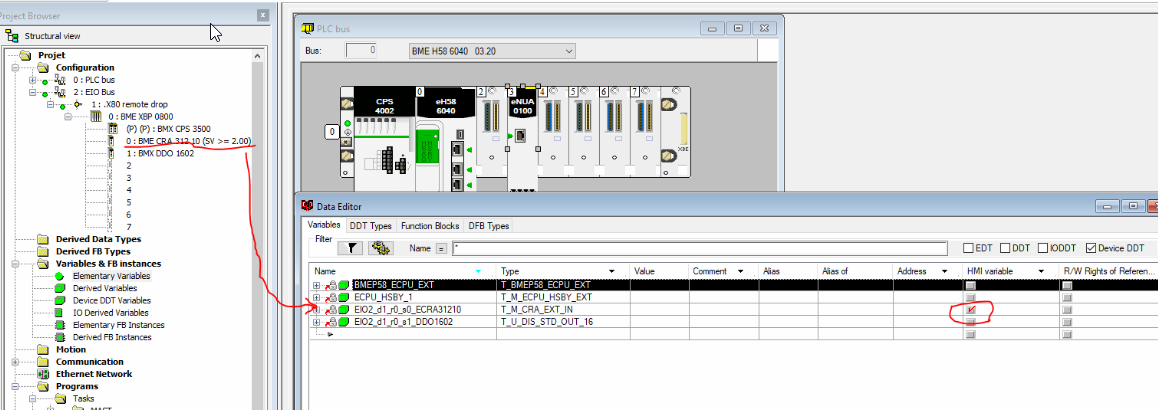Viewport: 1158px width, 410px height.
Task: Select 0 : BME CRA 312 10 module
Action: click(x=188, y=140)
